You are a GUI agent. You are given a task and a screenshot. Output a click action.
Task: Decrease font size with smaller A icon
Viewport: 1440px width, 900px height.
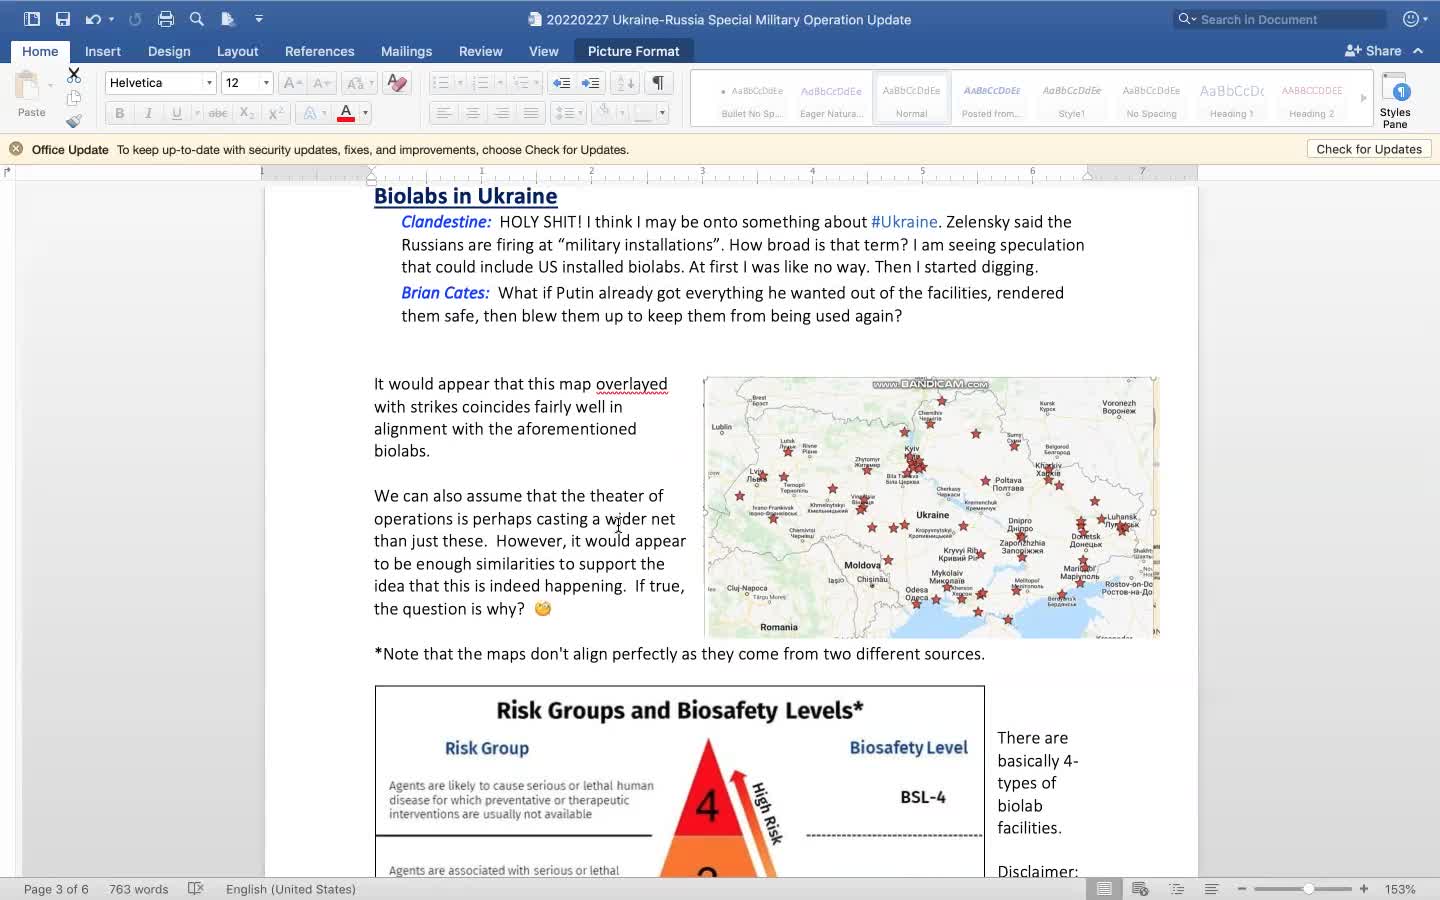click(x=320, y=83)
